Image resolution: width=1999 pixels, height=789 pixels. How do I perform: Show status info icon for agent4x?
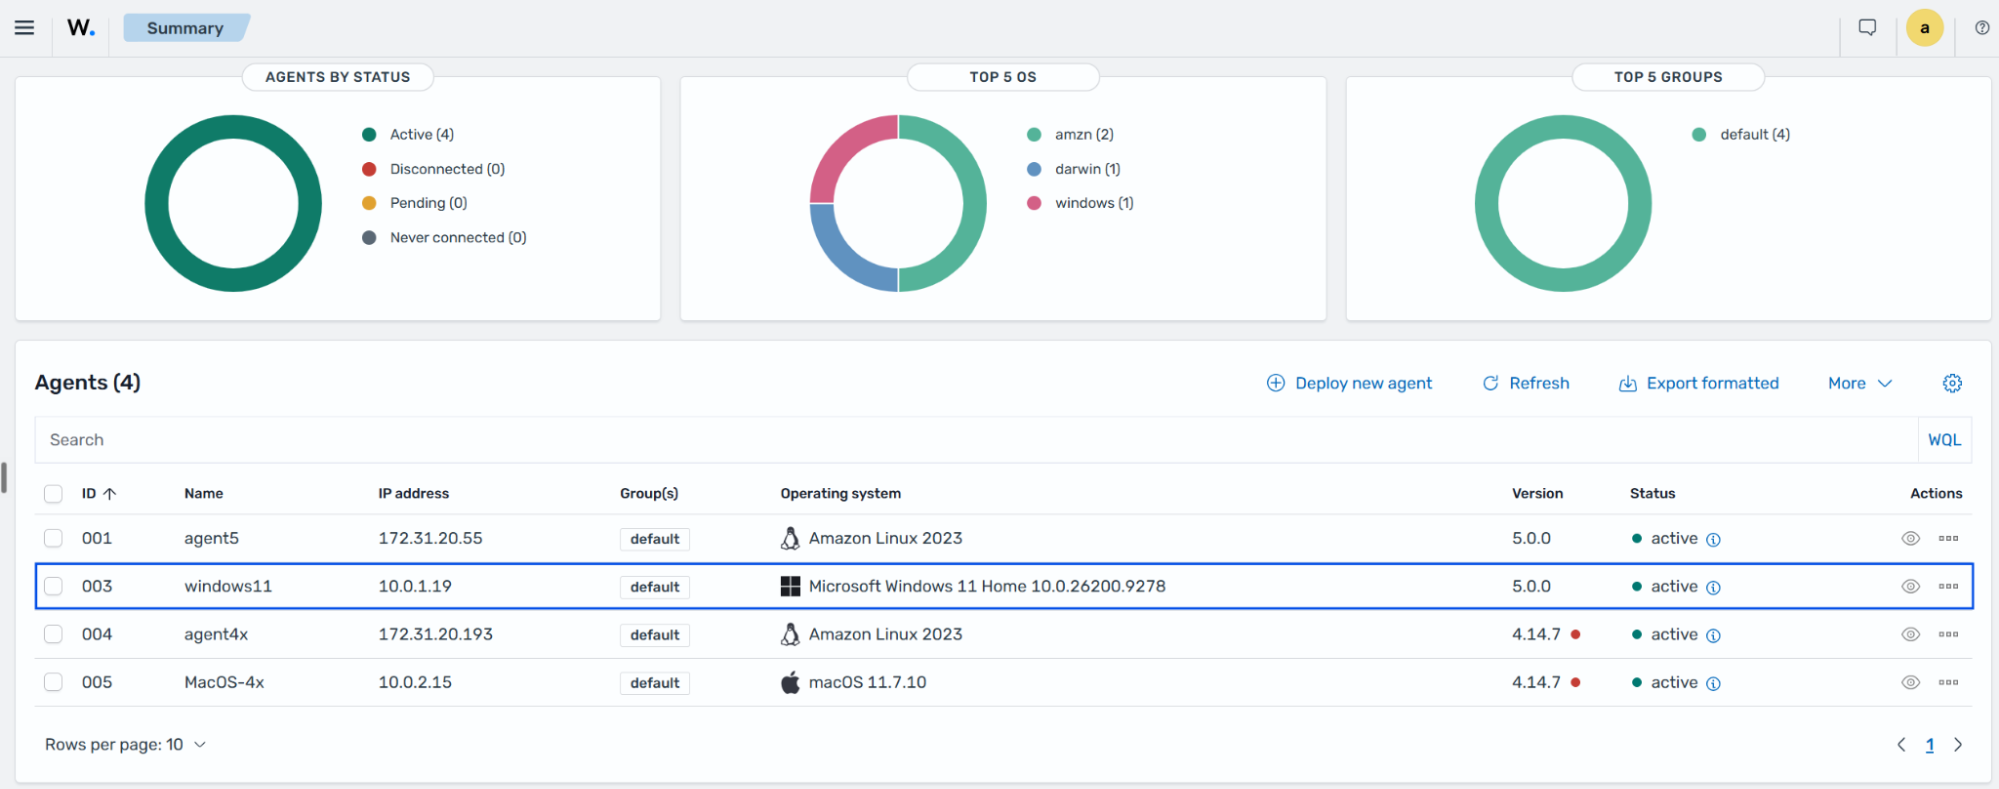click(x=1713, y=636)
